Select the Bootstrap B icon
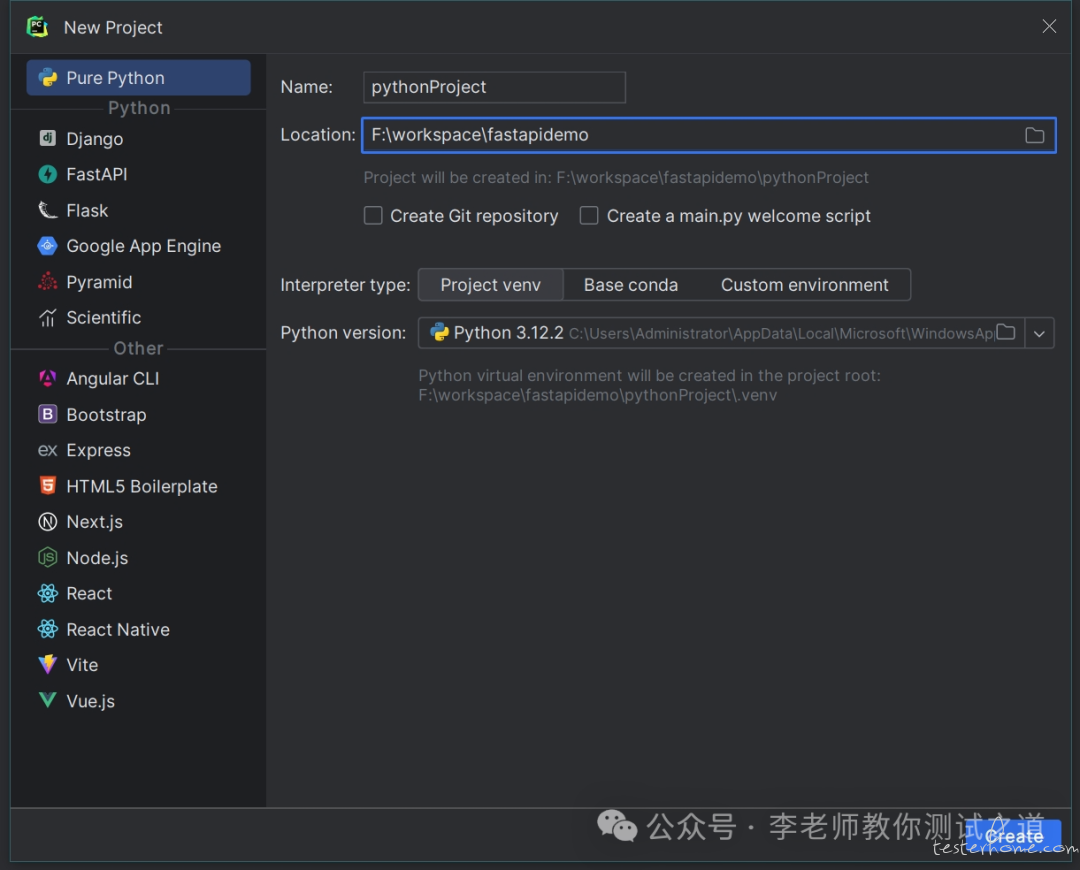1080x870 pixels. click(x=48, y=414)
